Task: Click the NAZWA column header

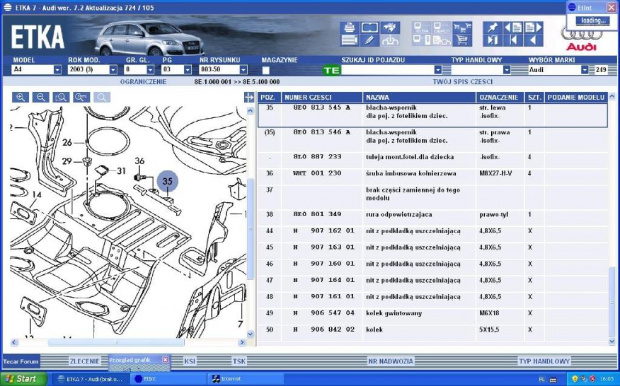Action: pyautogui.click(x=419, y=97)
